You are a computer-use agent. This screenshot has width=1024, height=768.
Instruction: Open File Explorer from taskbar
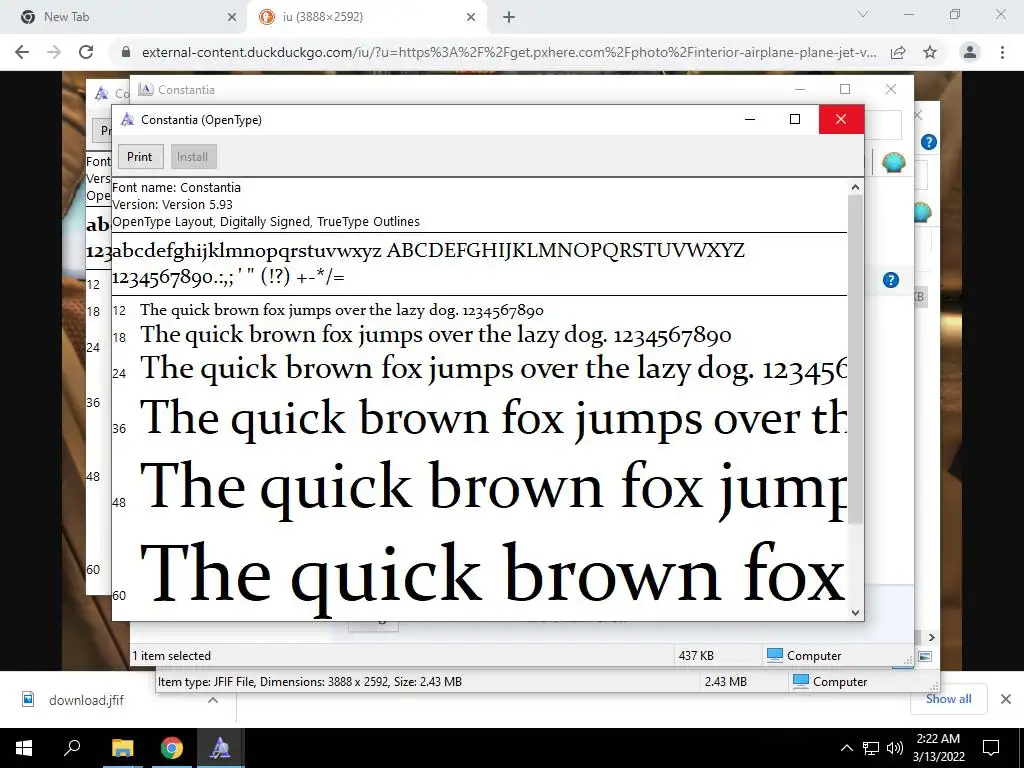(x=122, y=748)
